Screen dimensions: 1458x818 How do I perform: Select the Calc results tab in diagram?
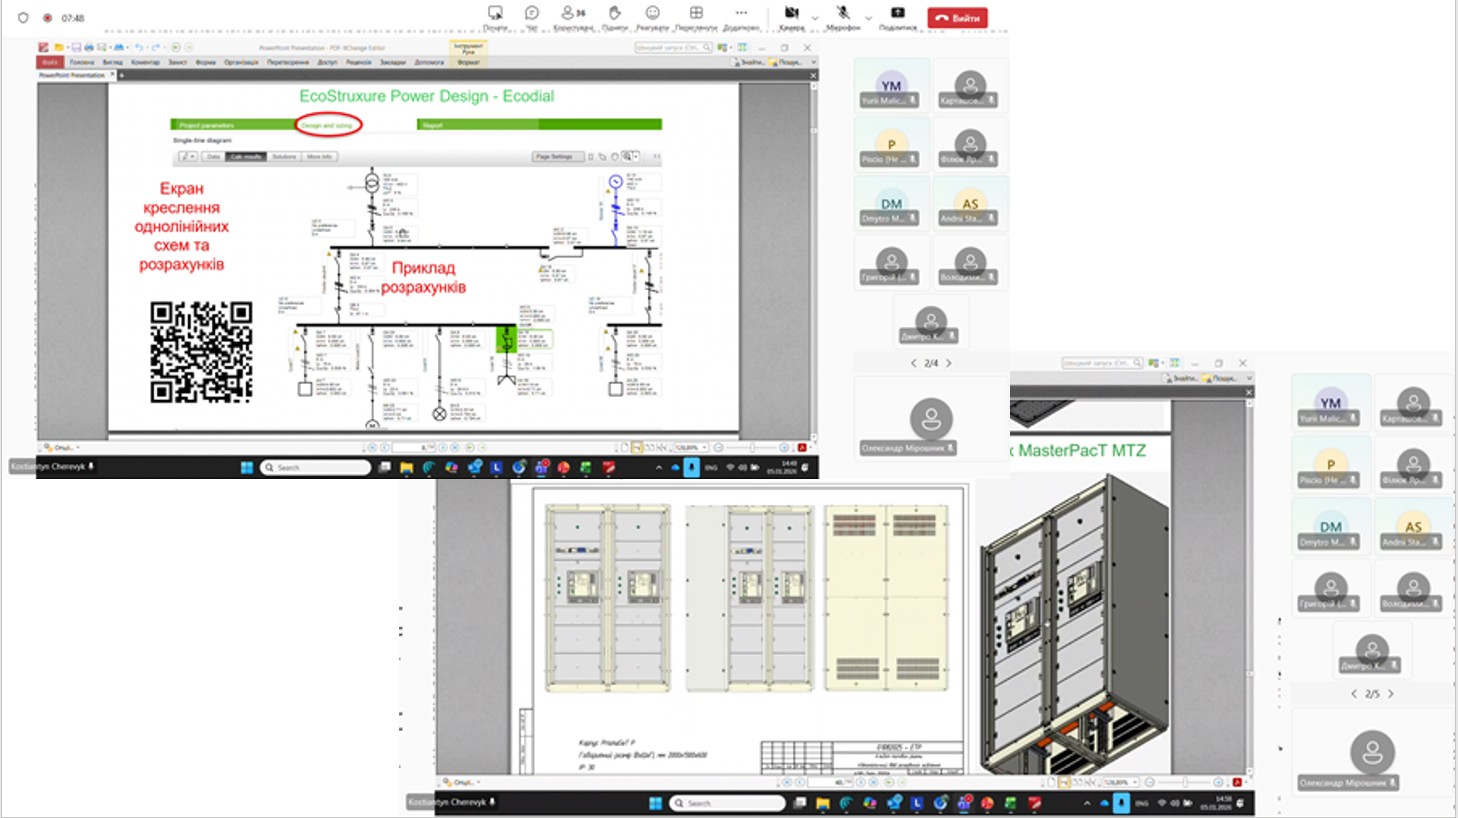[x=246, y=157]
